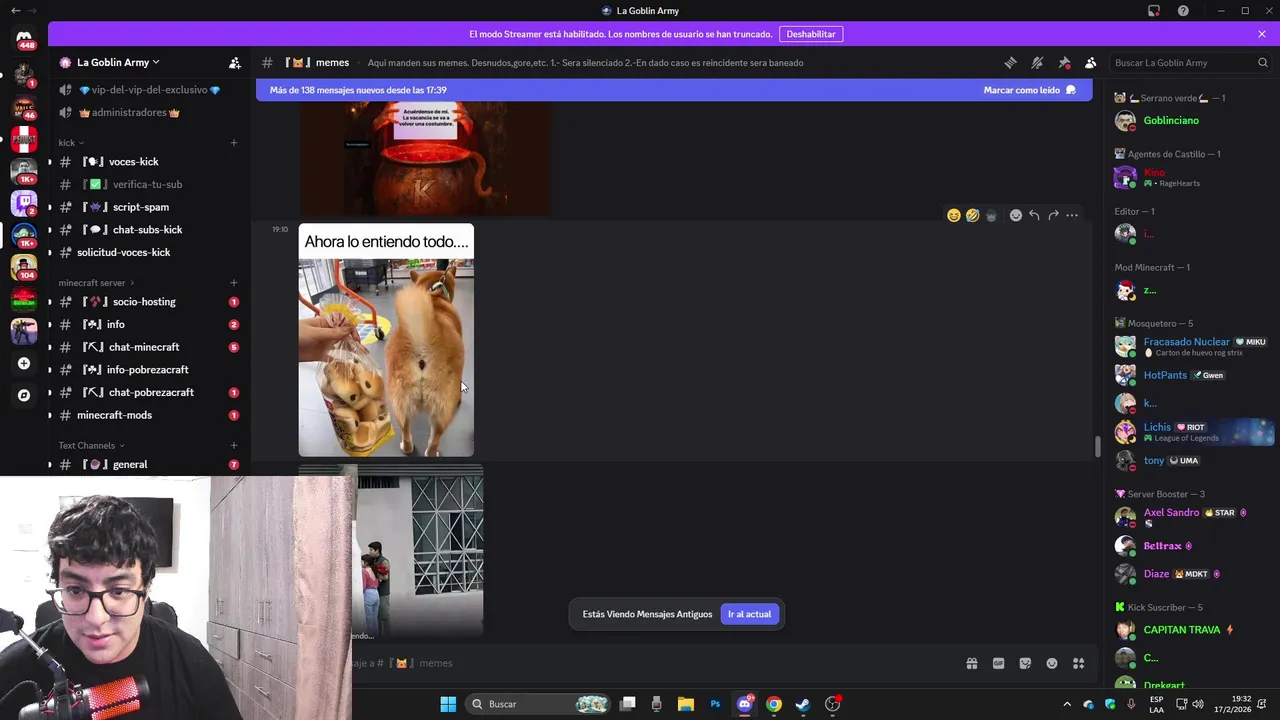
Task: React with grinning emoji on message
Action: 954,215
